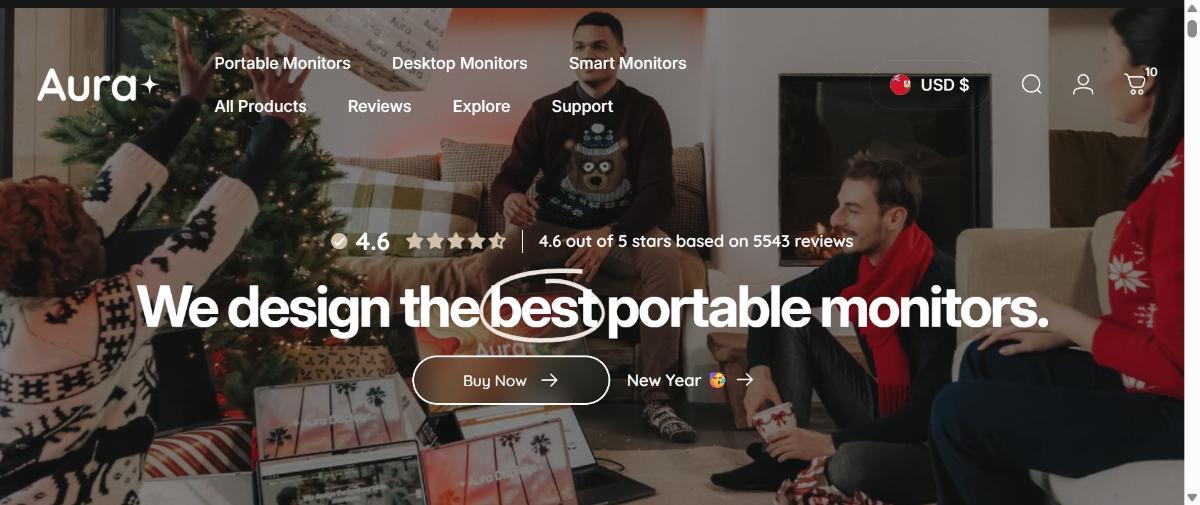Click the star rating icons

pyautogui.click(x=455, y=241)
